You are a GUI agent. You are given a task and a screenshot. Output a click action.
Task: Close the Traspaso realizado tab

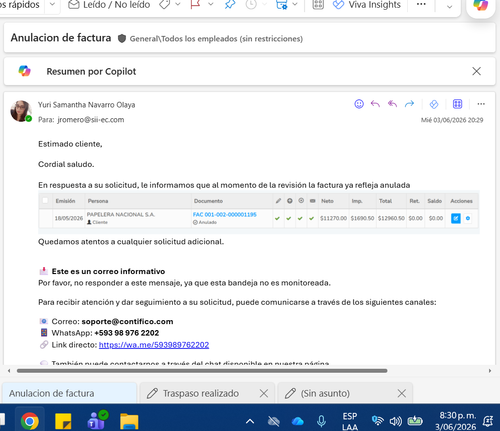pos(264,393)
